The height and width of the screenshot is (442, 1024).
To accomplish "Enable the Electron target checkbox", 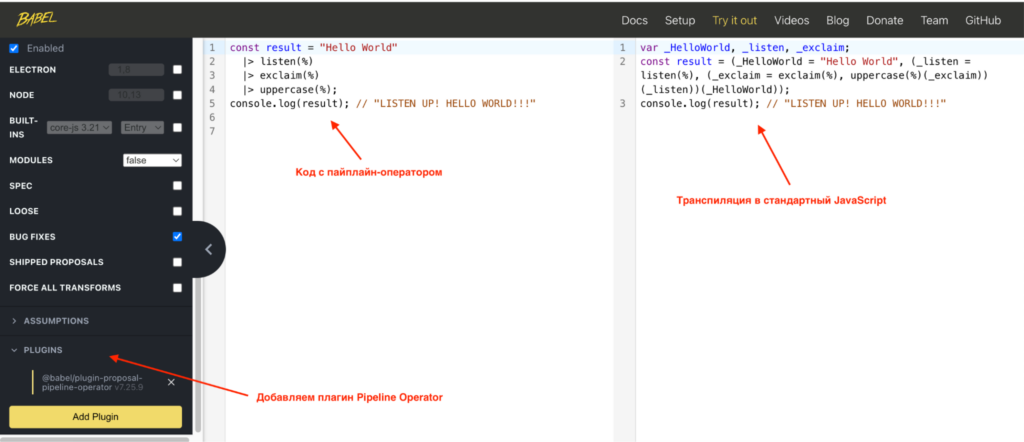I will [x=177, y=70].
